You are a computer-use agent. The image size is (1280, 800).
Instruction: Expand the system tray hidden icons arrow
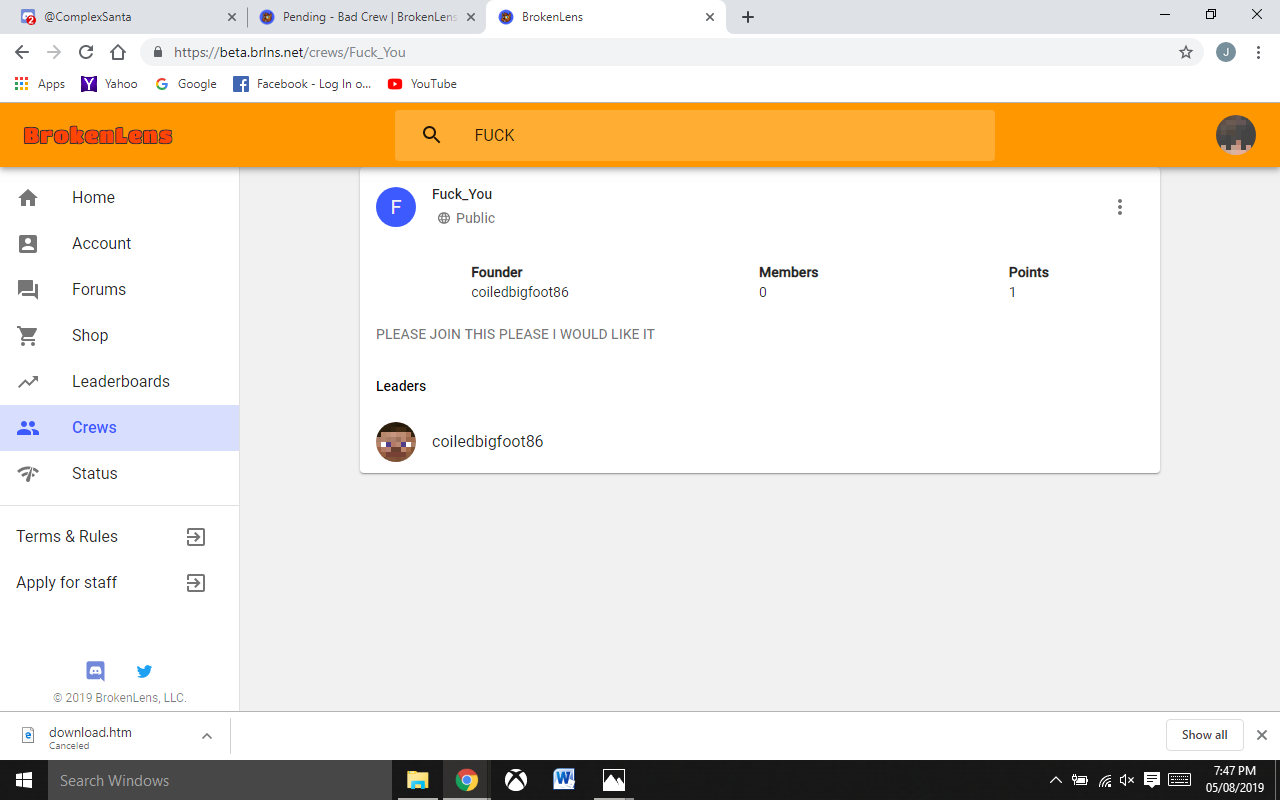click(1055, 780)
